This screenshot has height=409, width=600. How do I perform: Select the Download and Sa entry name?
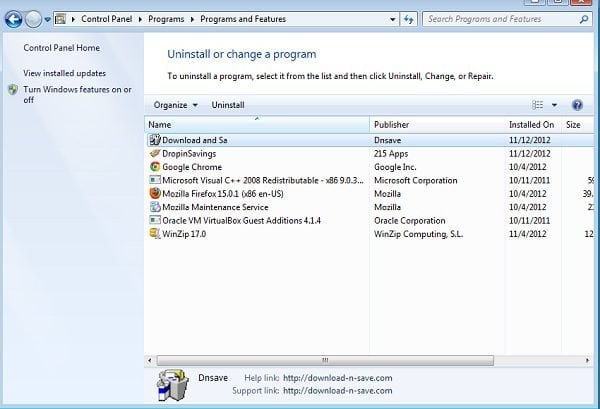click(x=195, y=140)
